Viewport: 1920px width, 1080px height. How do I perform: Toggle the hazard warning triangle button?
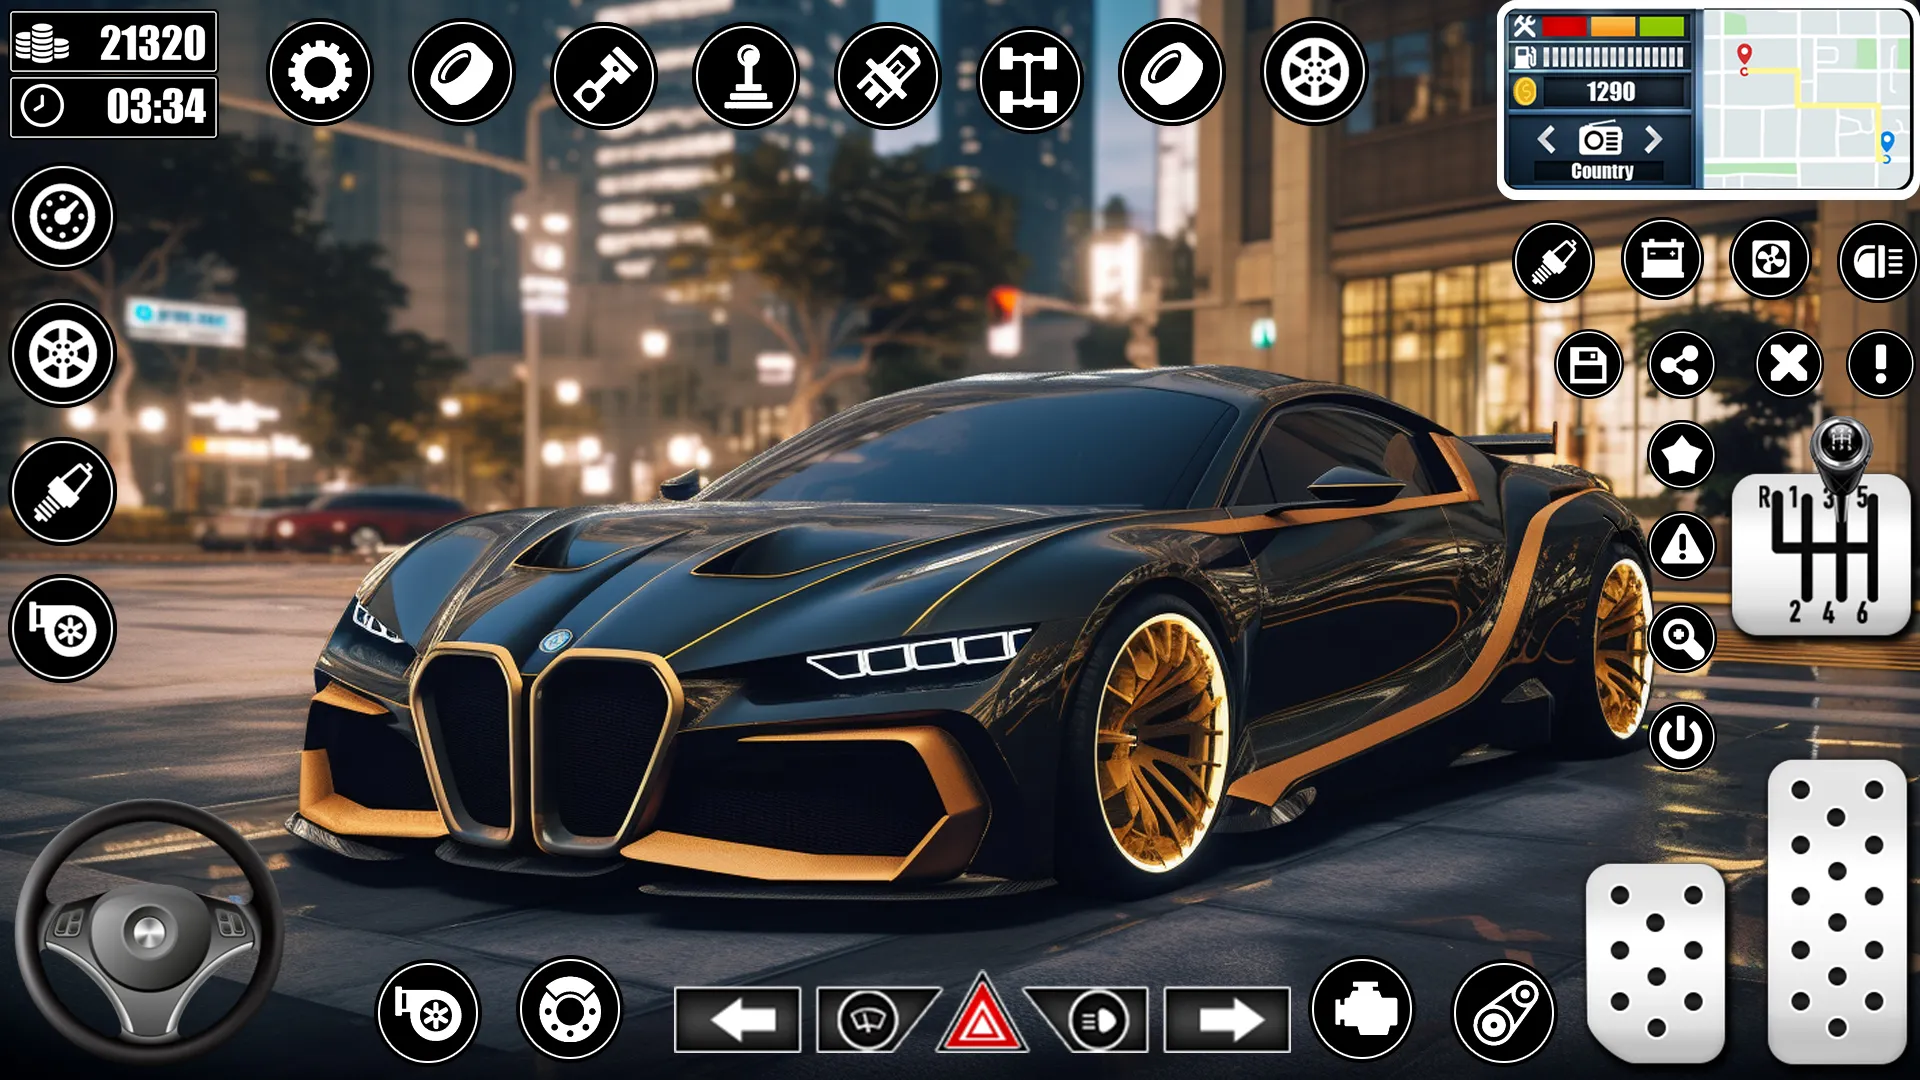pyautogui.click(x=957, y=1015)
